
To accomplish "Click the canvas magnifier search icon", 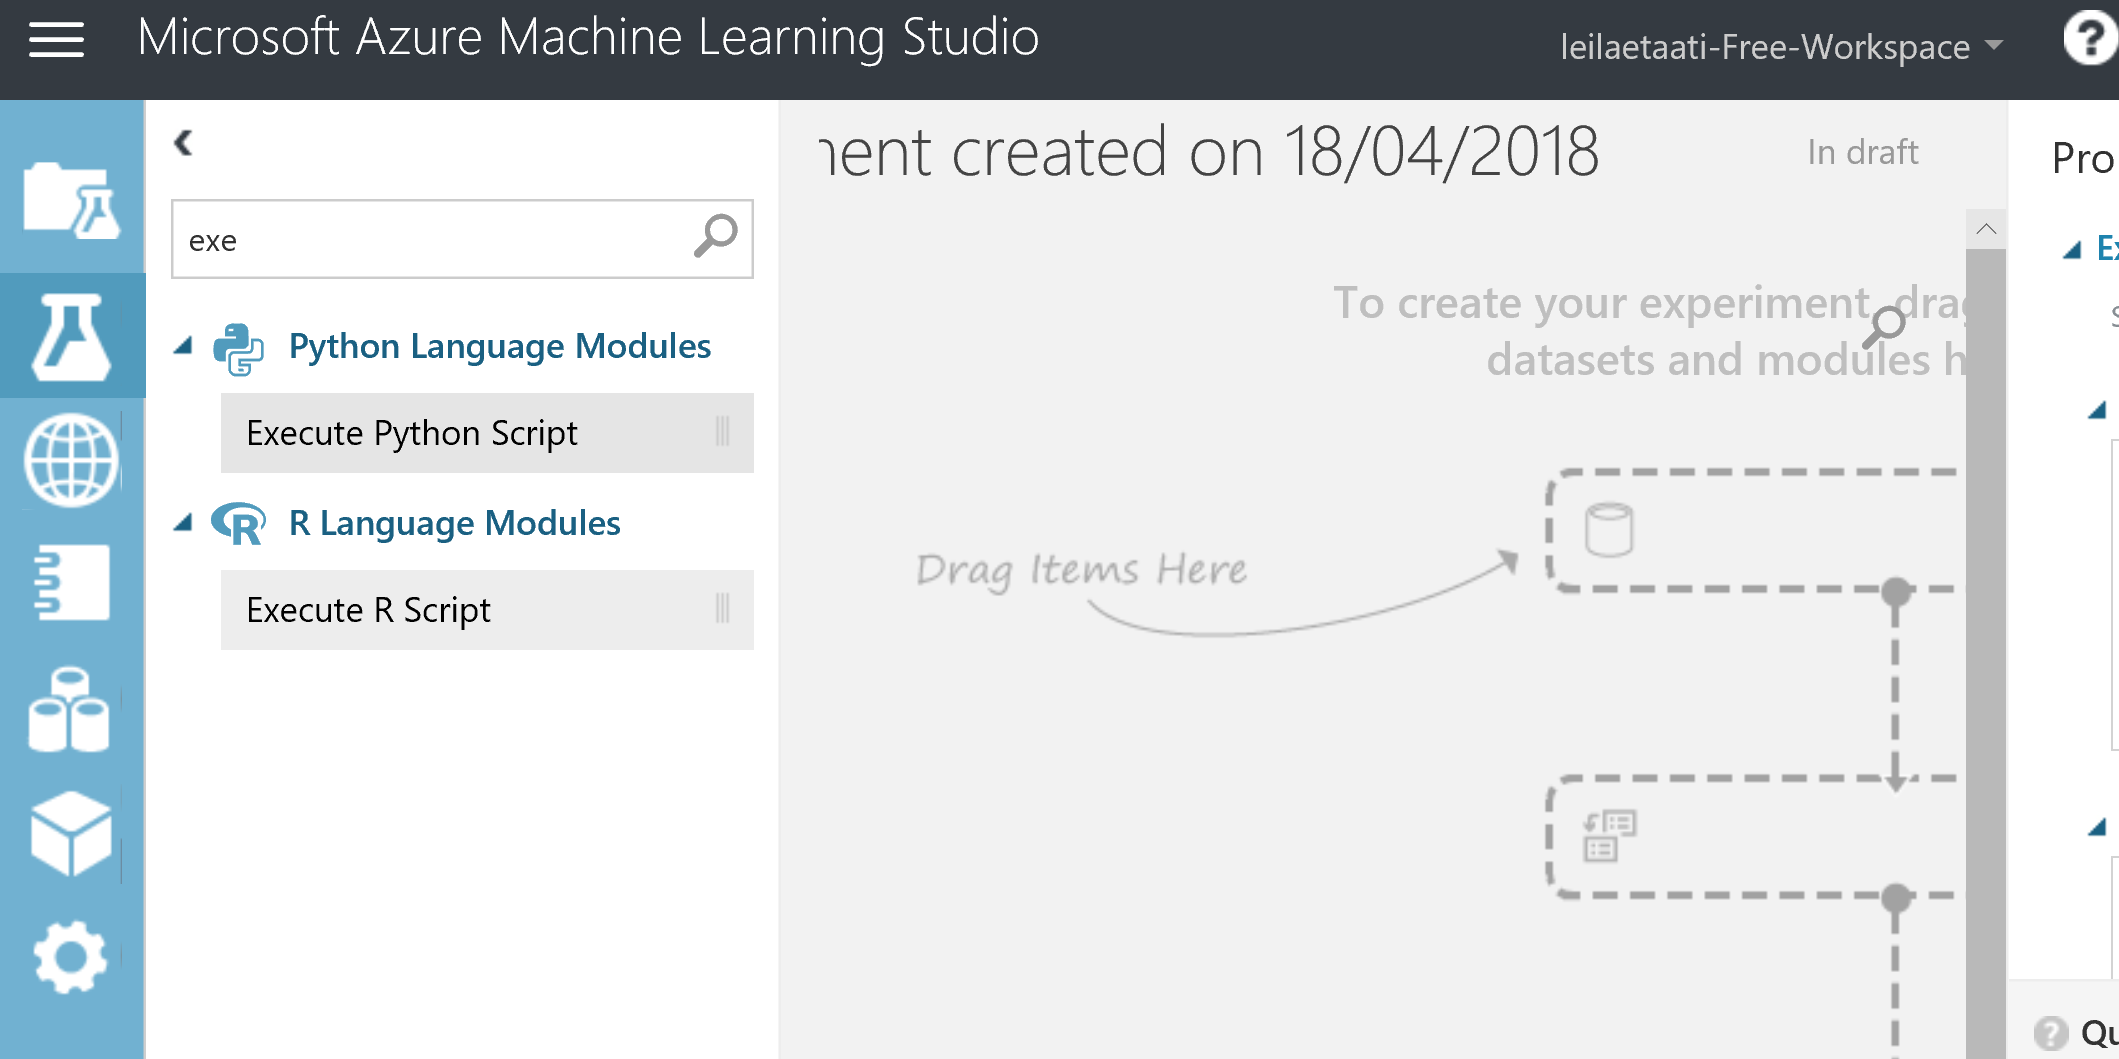I will [1884, 327].
